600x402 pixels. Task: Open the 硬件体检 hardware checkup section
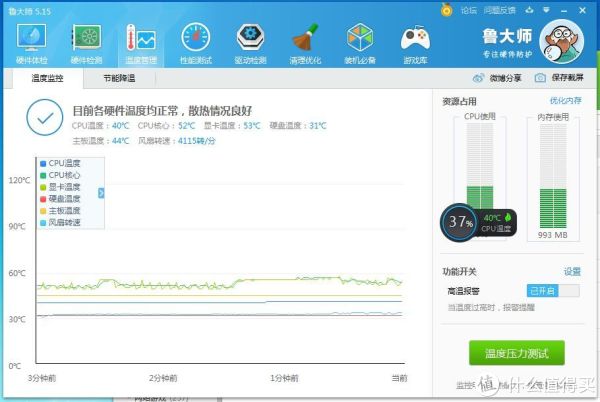point(32,43)
